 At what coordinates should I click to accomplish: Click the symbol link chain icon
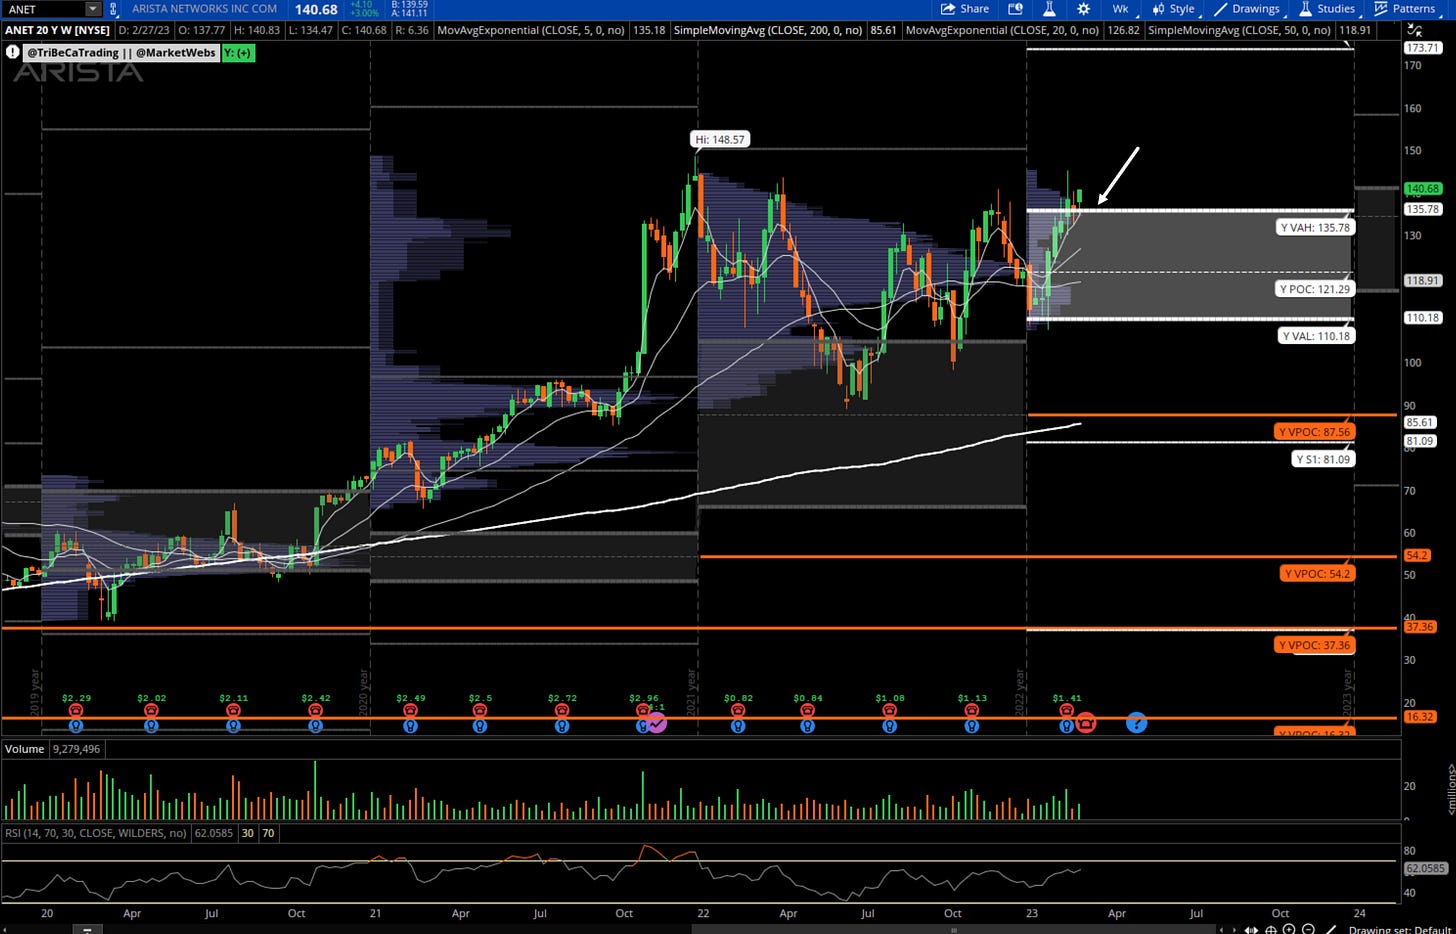pos(113,9)
